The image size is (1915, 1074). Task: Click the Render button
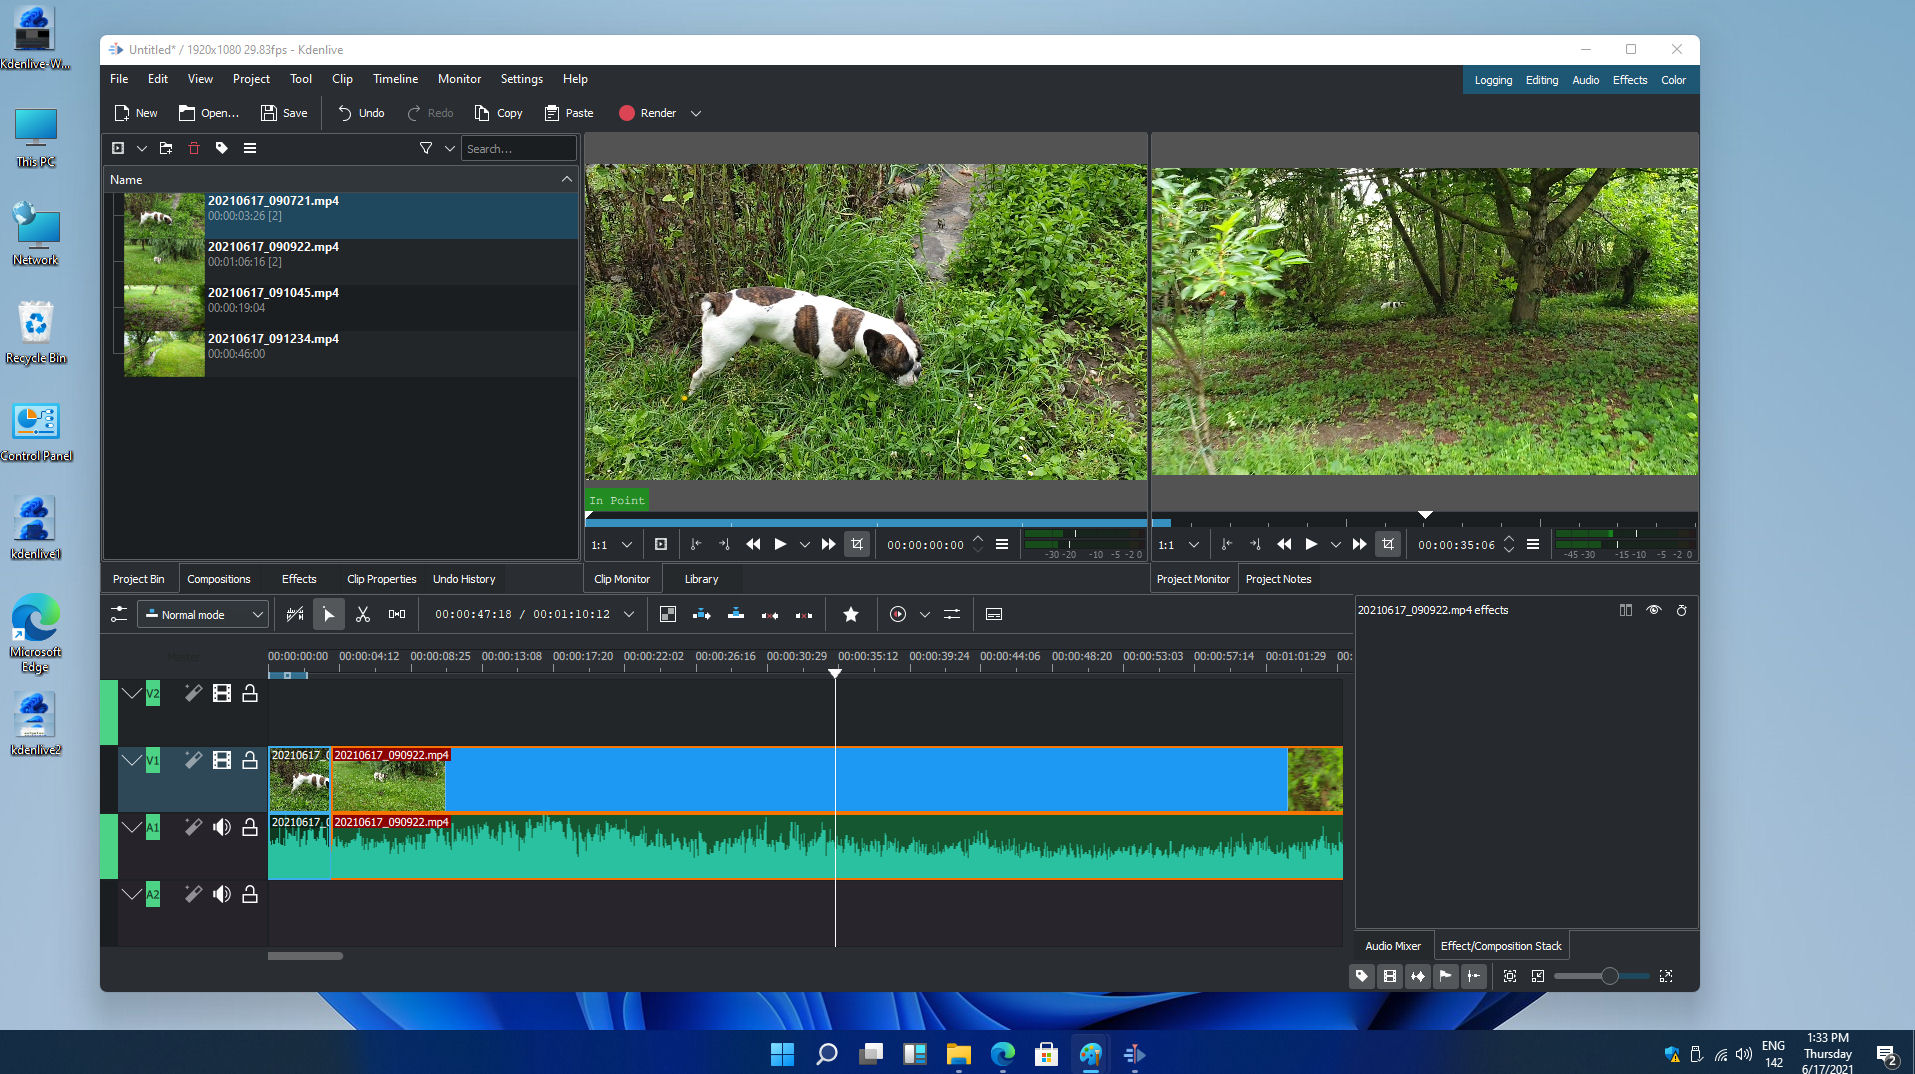click(x=648, y=113)
